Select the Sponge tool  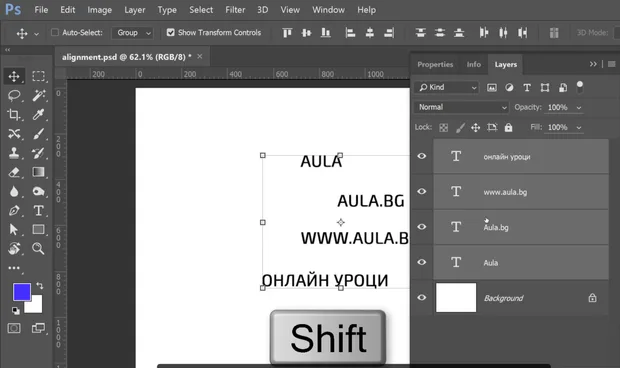[38, 191]
